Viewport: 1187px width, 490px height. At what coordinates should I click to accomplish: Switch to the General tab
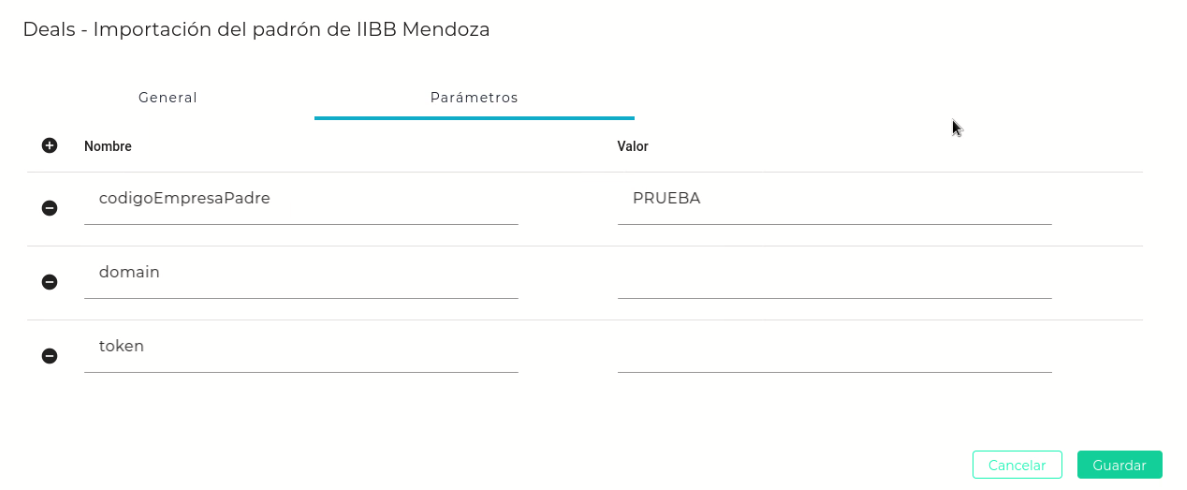pos(167,98)
